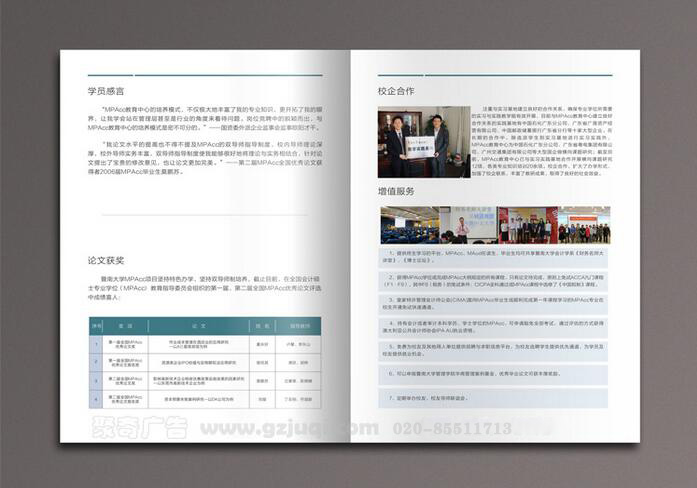The height and width of the screenshot is (488, 697).
Task: Open the two men holding plaque photo
Action: point(409,142)
